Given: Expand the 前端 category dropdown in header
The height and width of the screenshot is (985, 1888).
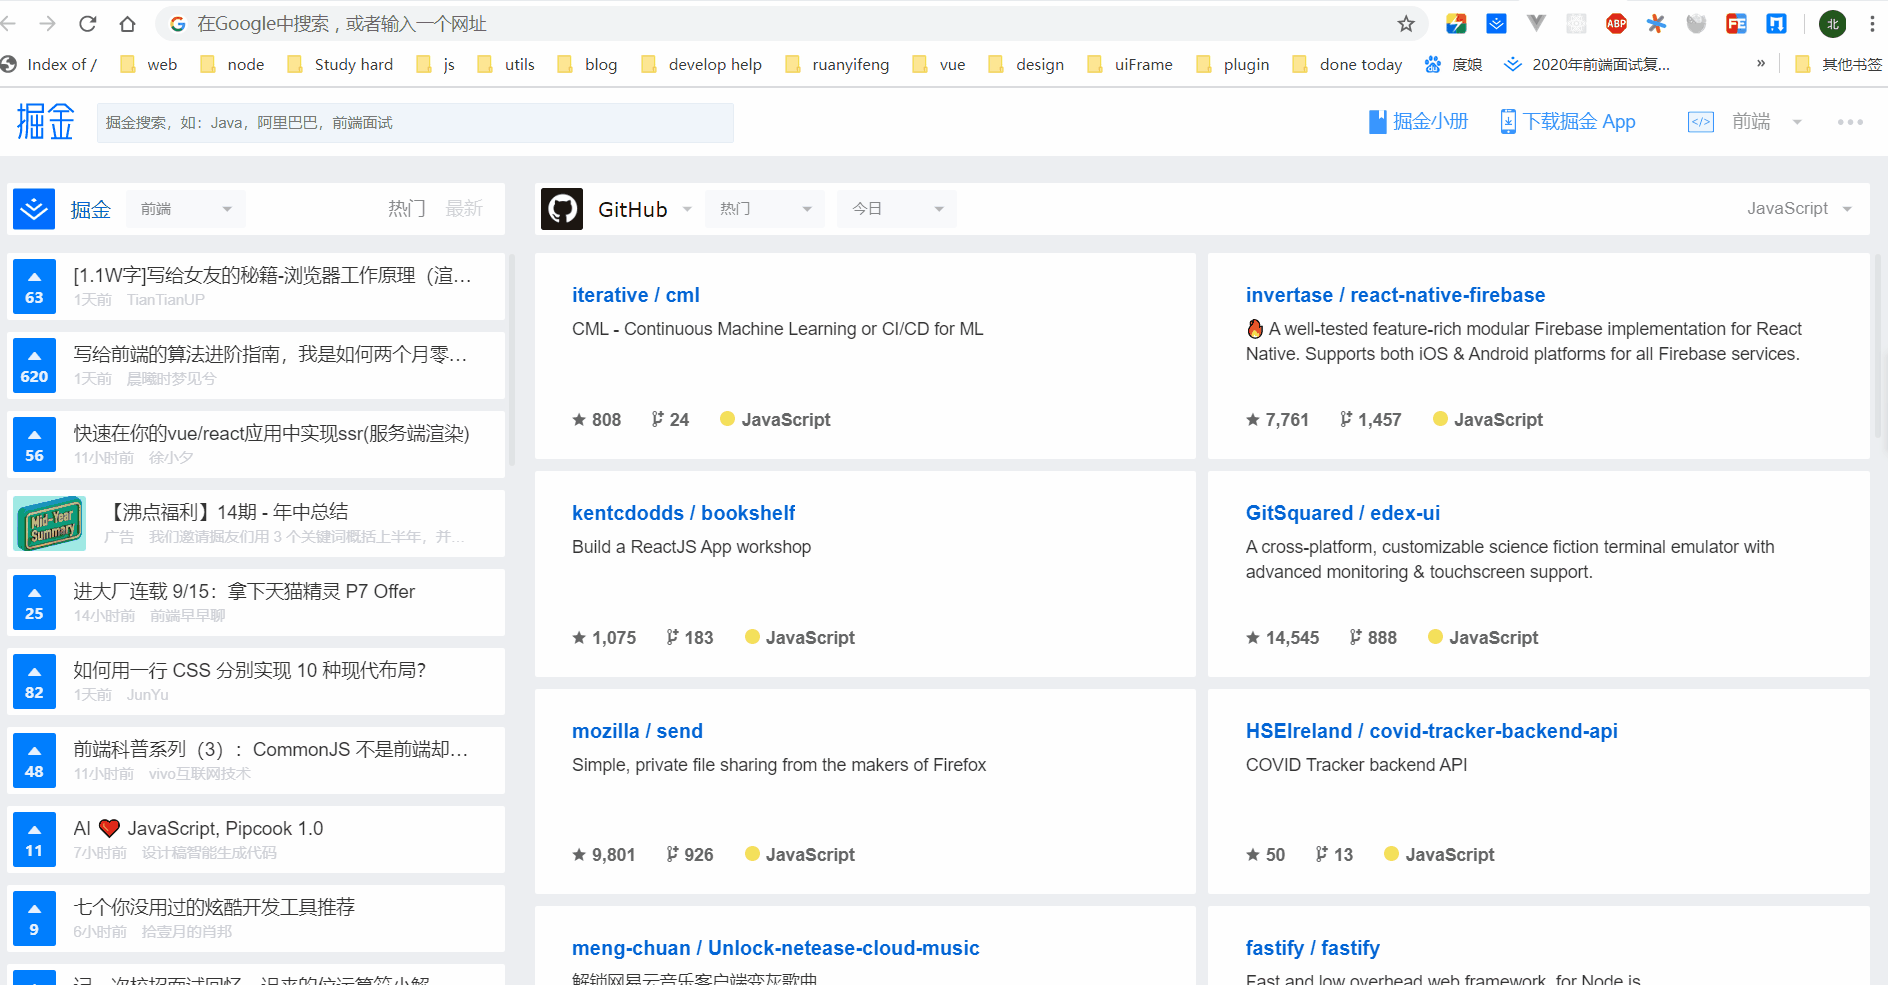Looking at the screenshot, I should (1797, 122).
